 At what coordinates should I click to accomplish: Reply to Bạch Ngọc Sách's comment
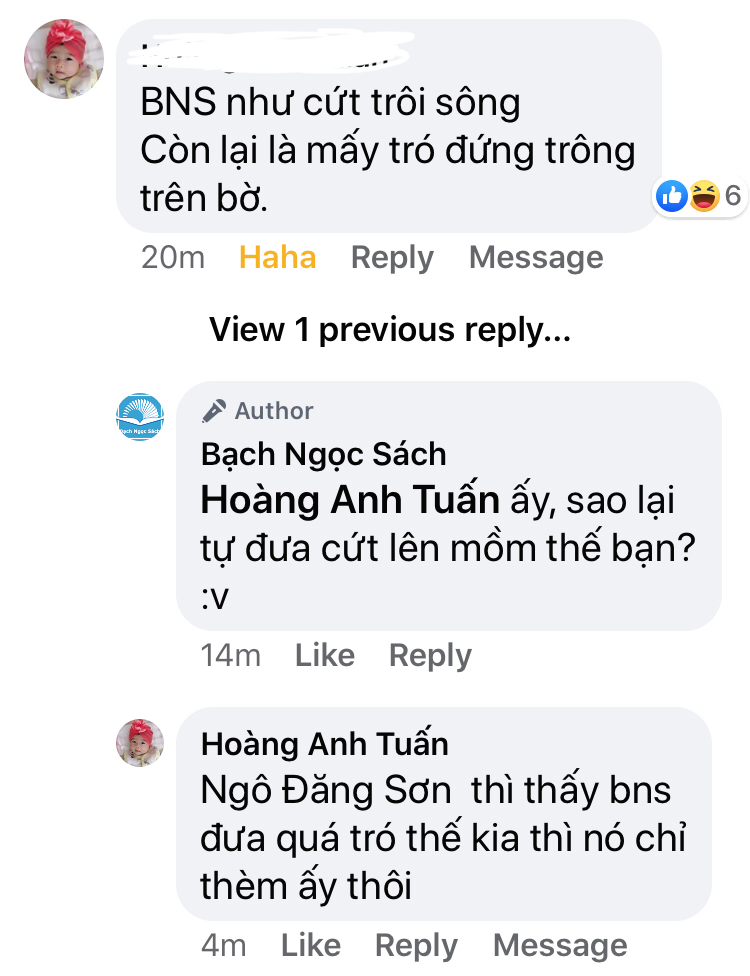click(430, 656)
